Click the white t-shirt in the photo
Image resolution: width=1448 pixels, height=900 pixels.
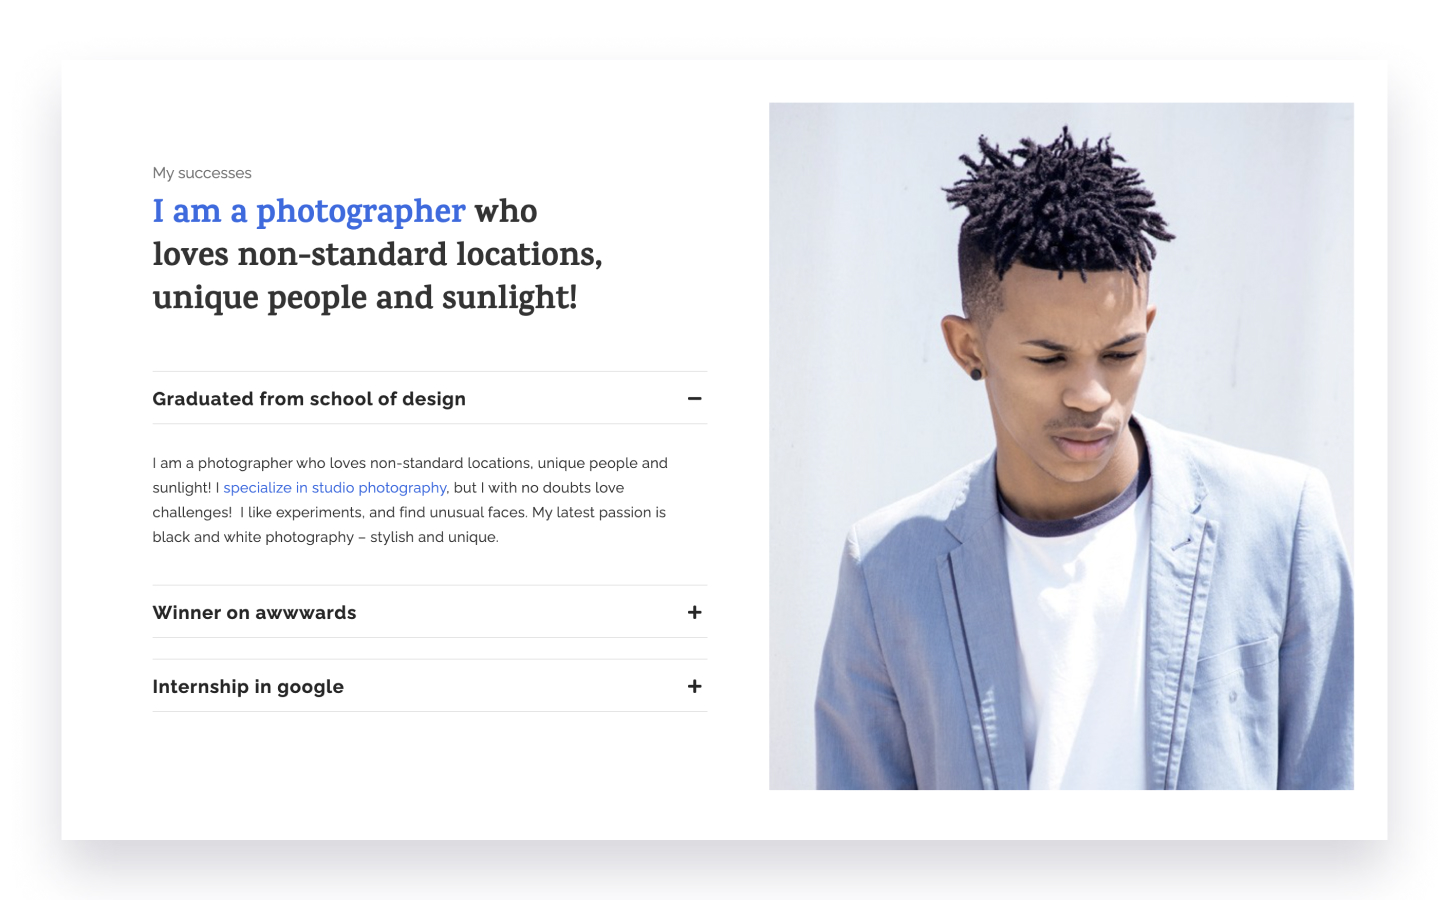(x=1075, y=640)
